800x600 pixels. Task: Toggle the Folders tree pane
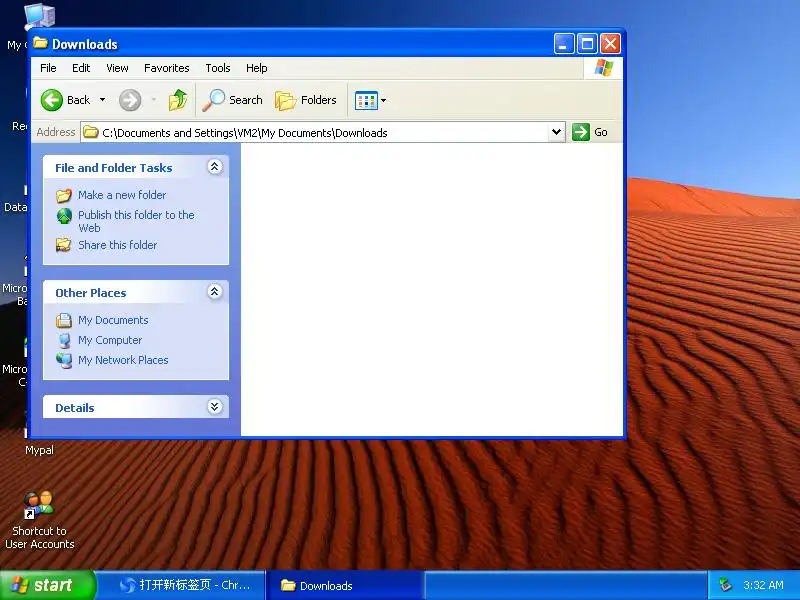(306, 100)
